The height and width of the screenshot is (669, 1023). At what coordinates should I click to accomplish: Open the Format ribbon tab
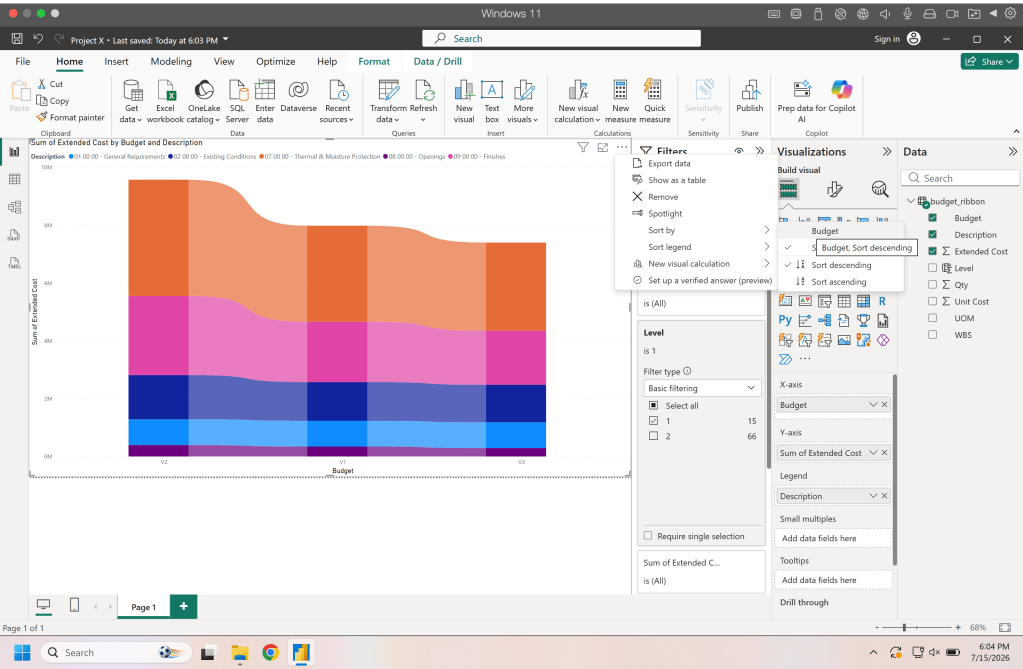coord(374,61)
